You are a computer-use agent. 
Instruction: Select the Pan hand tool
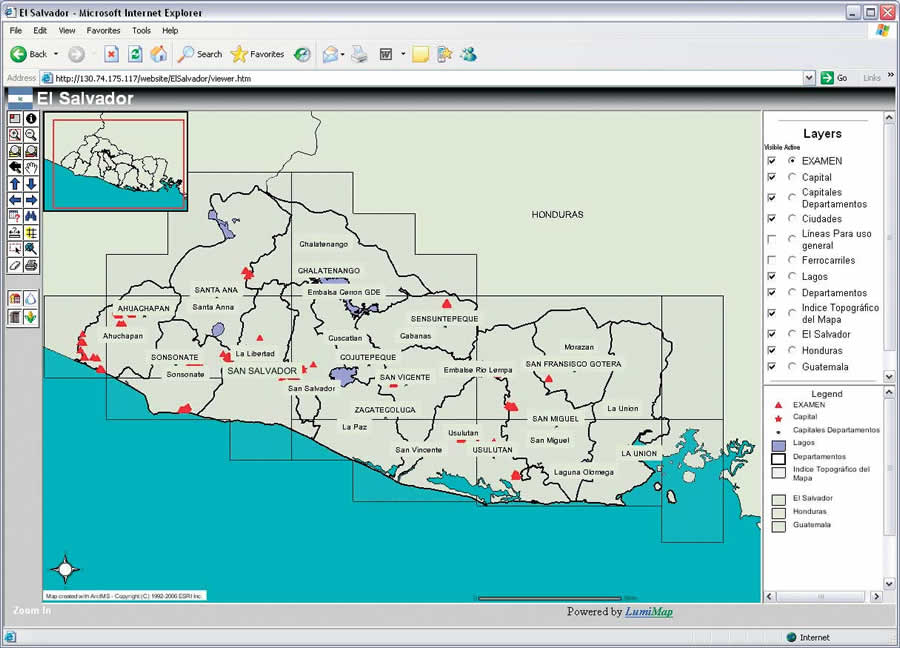pyautogui.click(x=31, y=167)
